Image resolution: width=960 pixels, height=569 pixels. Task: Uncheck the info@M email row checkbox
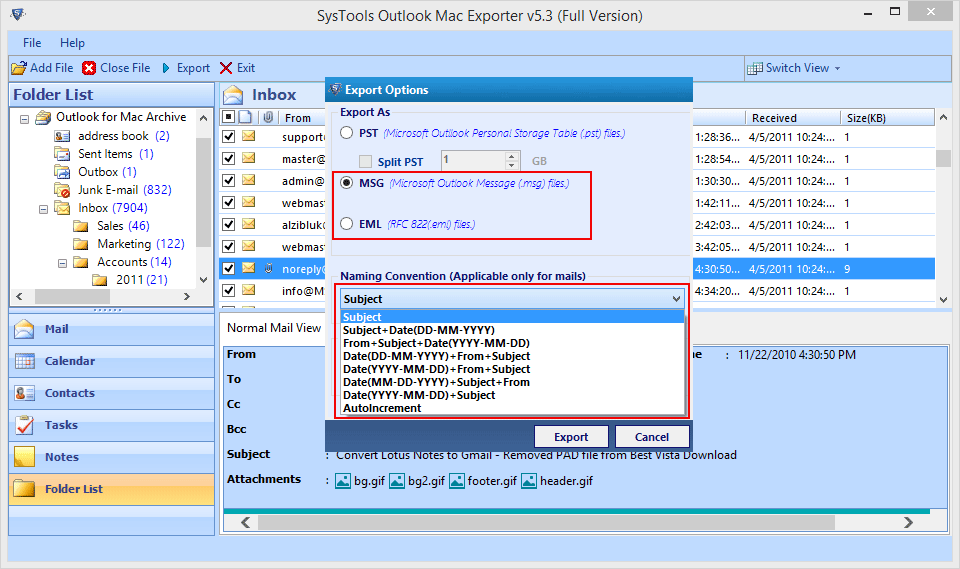click(228, 290)
